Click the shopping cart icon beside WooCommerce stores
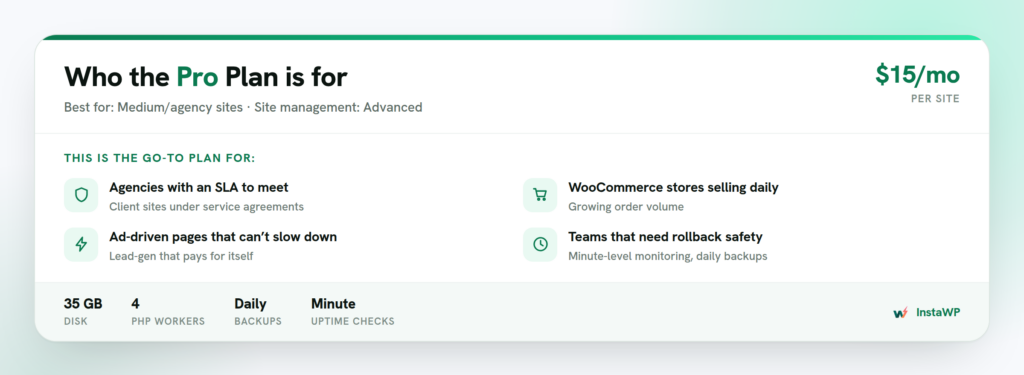Image resolution: width=1024 pixels, height=375 pixels. pyautogui.click(x=540, y=195)
